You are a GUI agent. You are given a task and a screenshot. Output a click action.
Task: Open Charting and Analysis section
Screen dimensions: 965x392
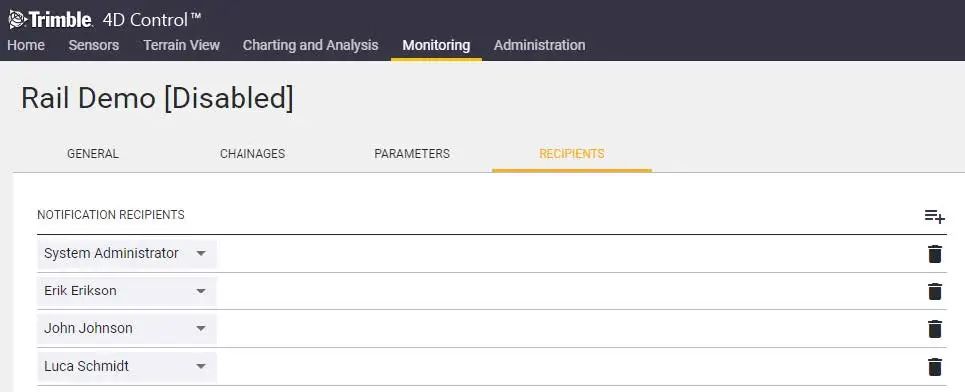coord(310,45)
